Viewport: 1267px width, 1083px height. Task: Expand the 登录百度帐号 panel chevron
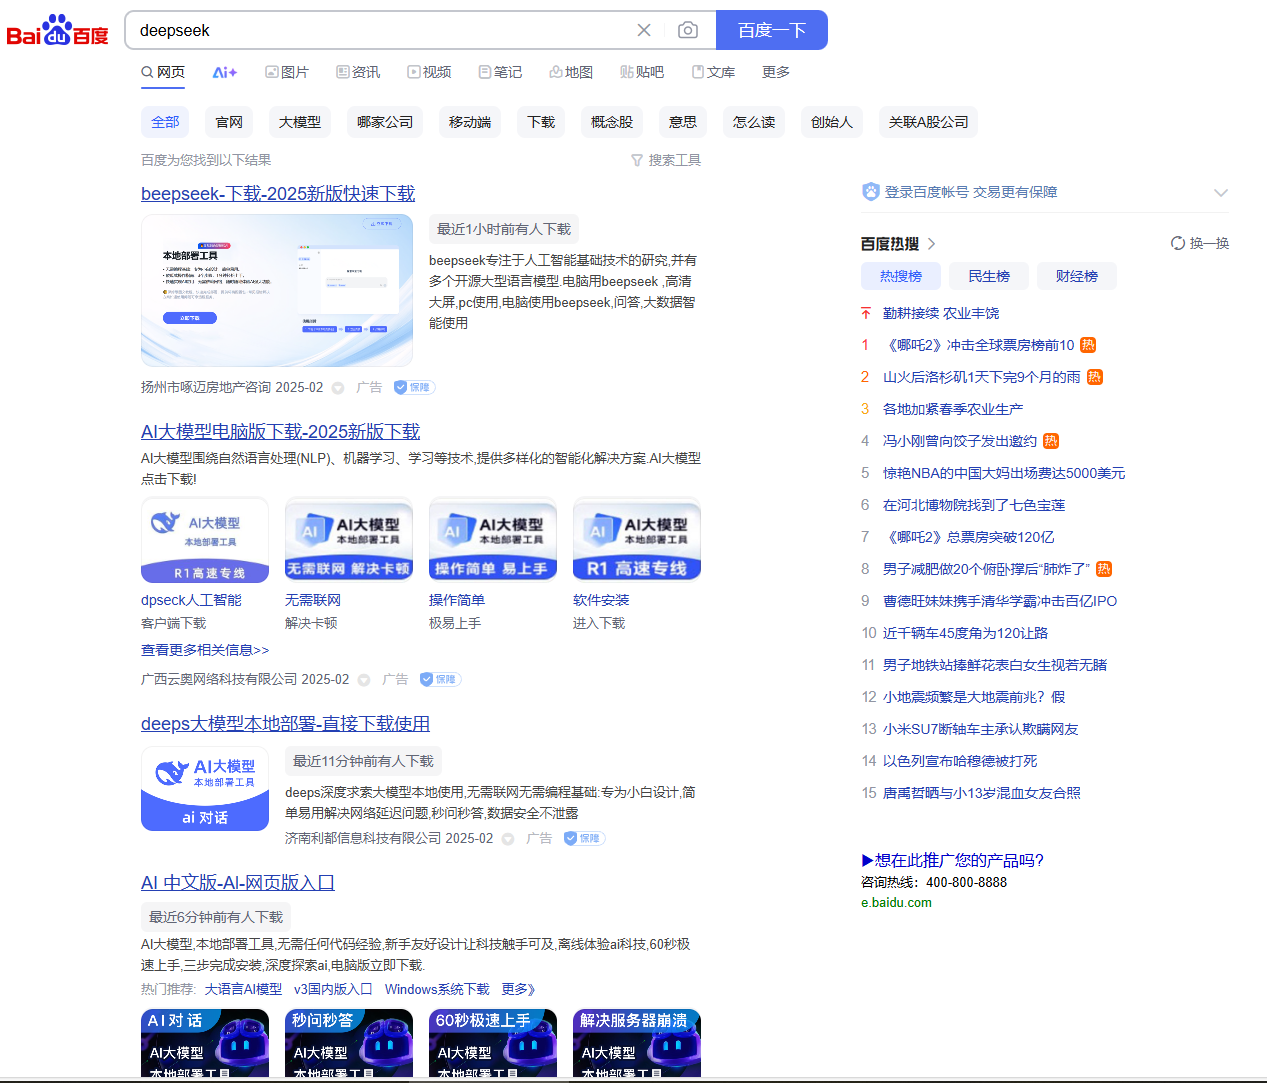point(1220,192)
